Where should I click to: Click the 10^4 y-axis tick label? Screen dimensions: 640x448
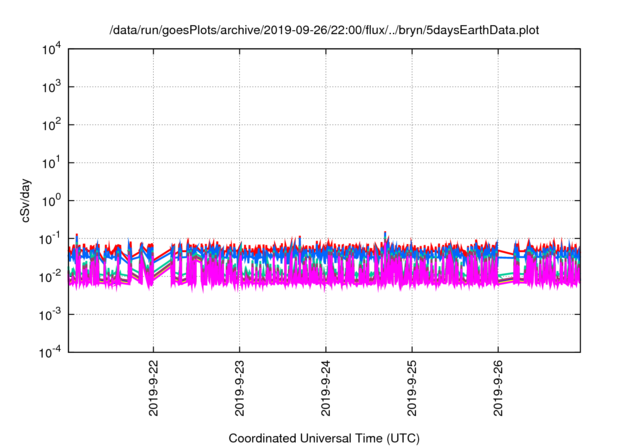tap(52, 49)
